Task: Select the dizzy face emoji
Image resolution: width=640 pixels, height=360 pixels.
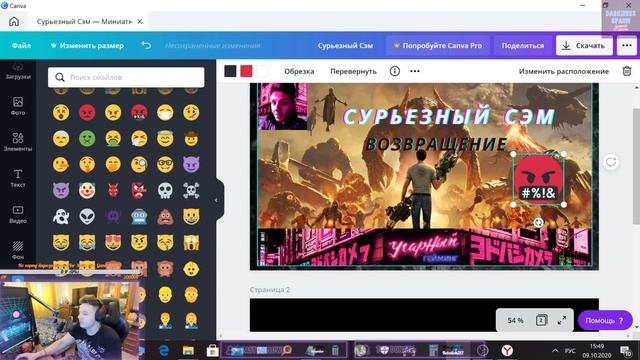Action: click(61, 112)
